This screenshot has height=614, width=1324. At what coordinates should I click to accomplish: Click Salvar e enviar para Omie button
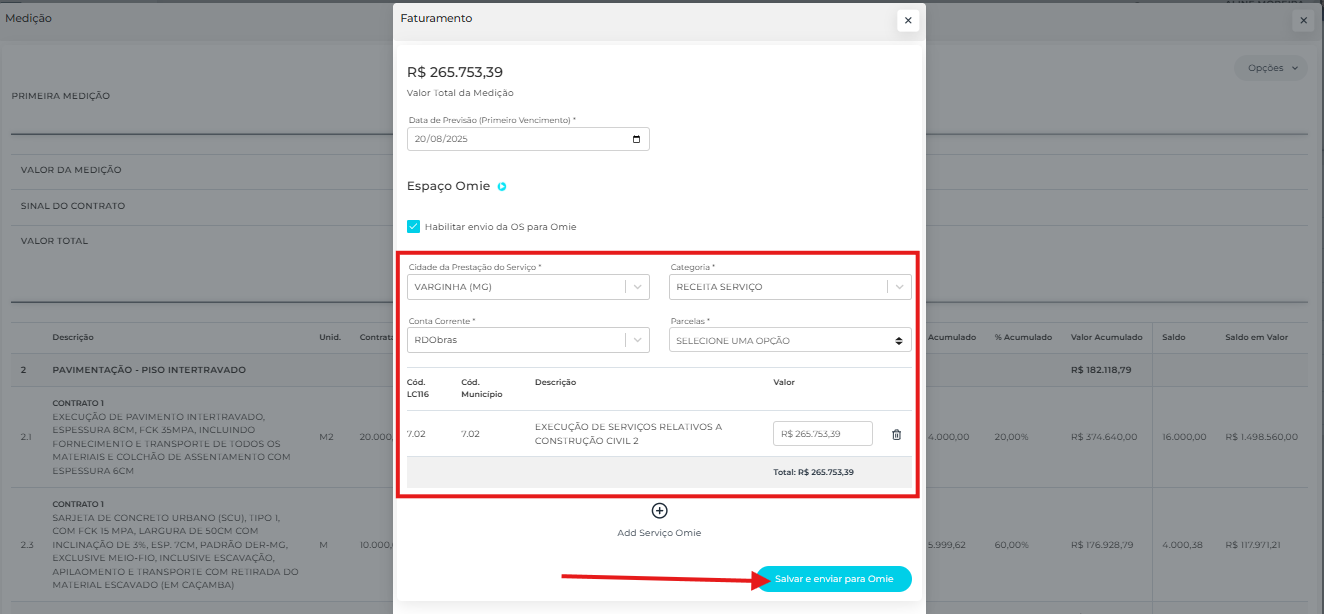[x=833, y=579]
